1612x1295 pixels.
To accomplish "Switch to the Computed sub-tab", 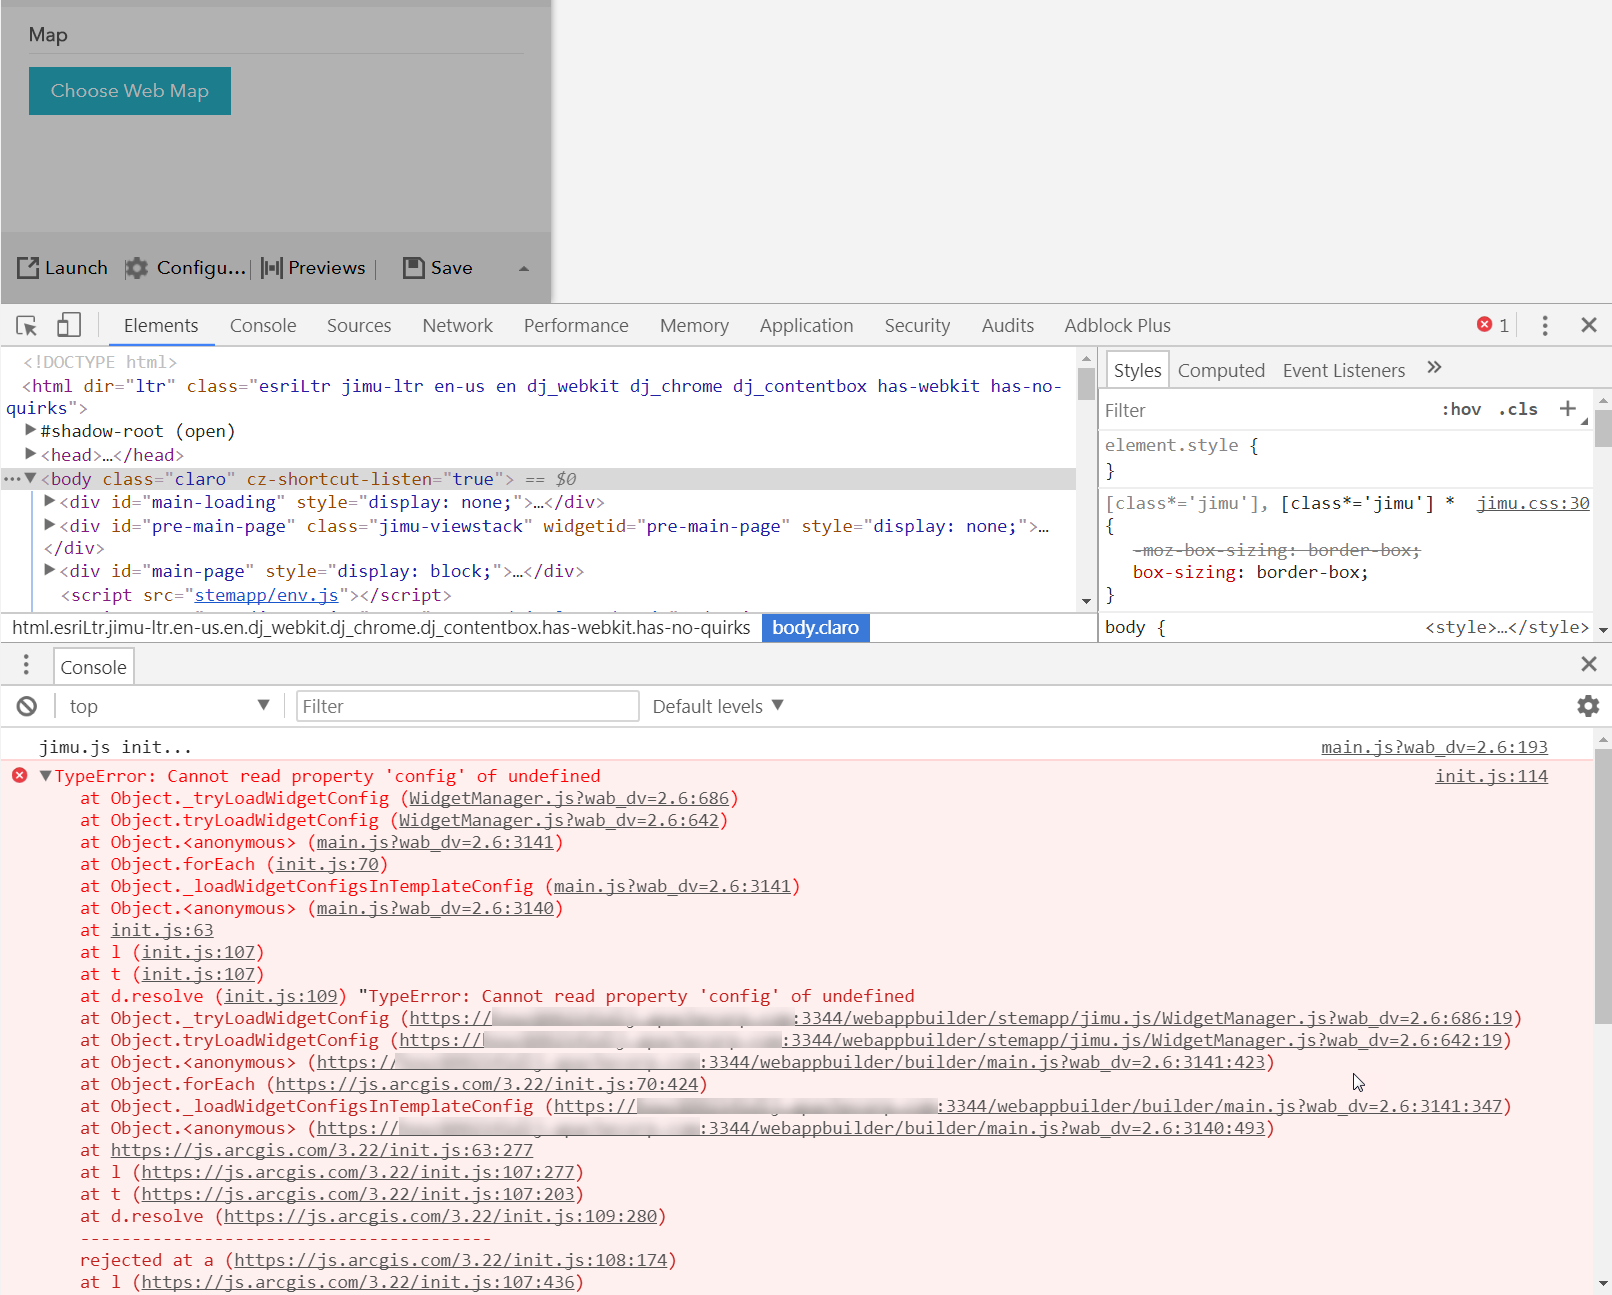I will 1221,370.
